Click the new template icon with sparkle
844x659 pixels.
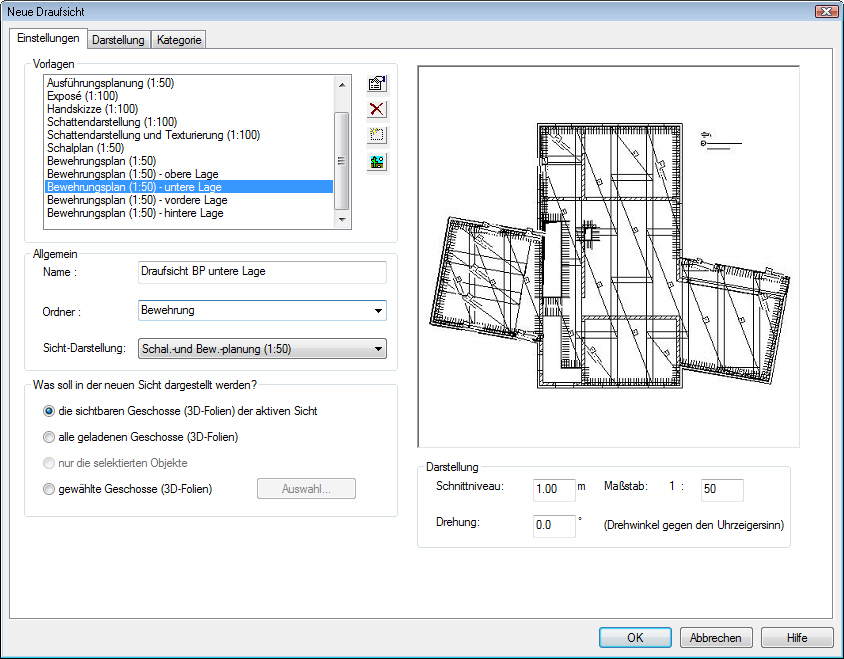pos(377,135)
